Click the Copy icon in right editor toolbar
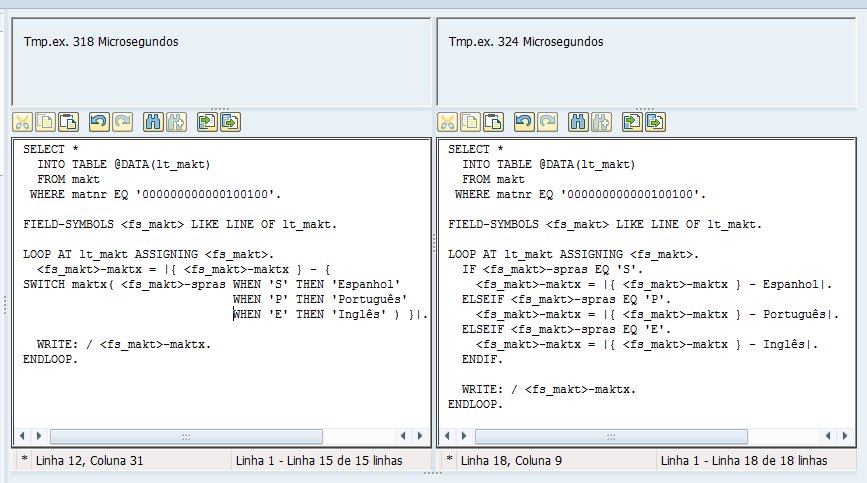 click(471, 122)
